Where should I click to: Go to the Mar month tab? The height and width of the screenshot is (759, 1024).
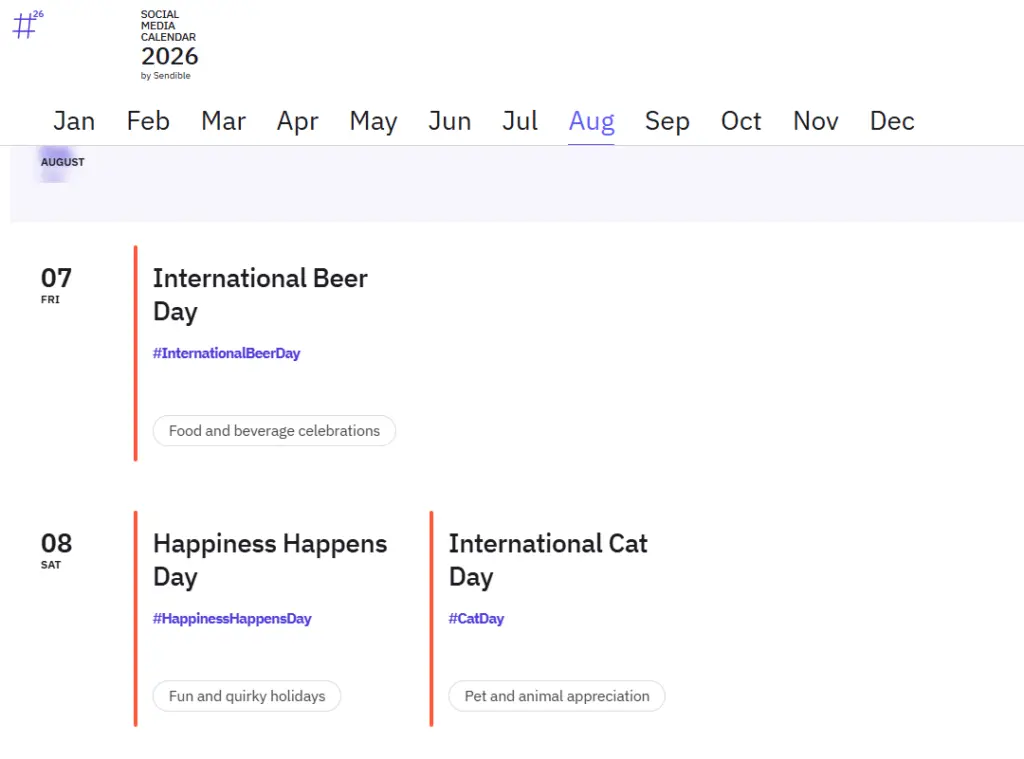(223, 121)
